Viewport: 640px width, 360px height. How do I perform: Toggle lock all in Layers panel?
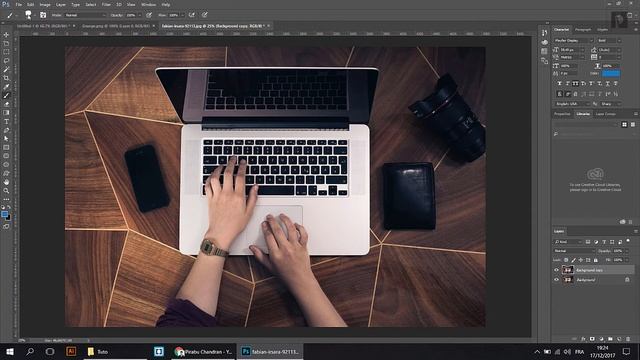click(x=596, y=260)
